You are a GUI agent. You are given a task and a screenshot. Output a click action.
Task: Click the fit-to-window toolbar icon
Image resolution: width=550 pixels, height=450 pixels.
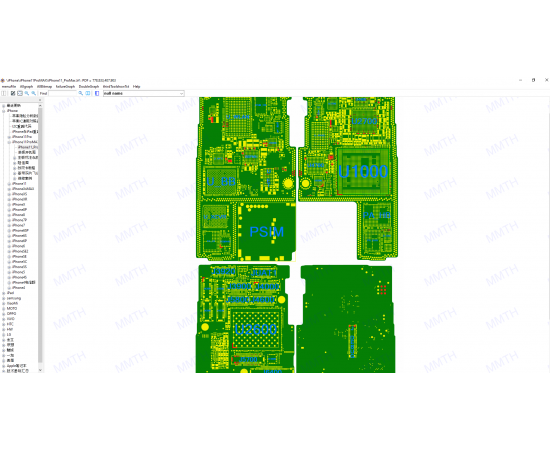tap(20, 93)
